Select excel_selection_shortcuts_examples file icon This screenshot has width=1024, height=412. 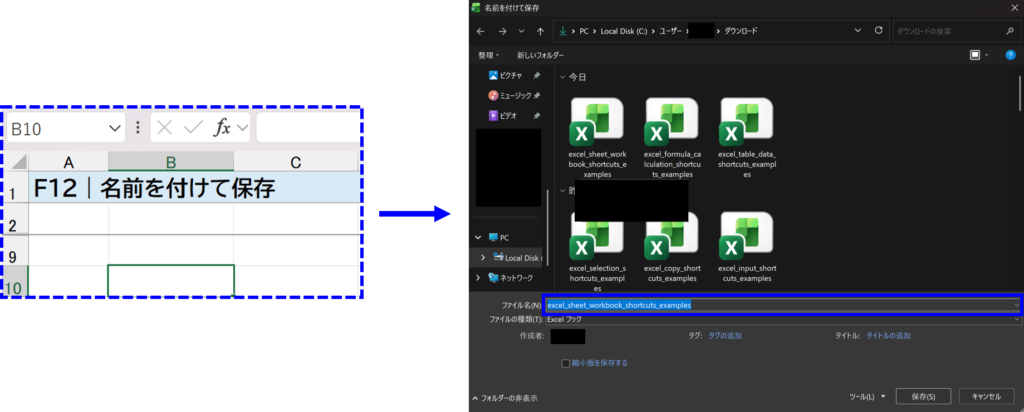[x=596, y=236]
